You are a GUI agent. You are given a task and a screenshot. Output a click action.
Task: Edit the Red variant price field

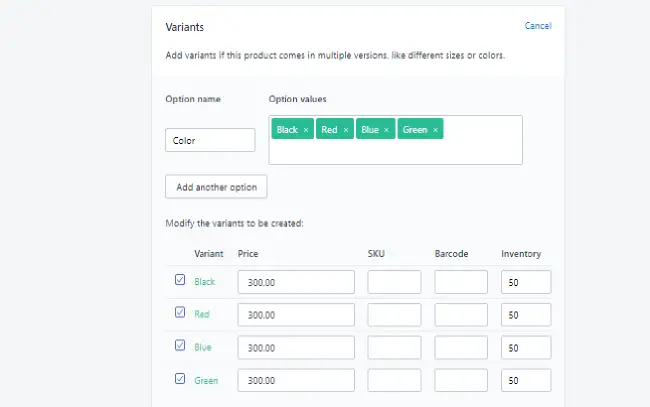pyautogui.click(x=296, y=315)
